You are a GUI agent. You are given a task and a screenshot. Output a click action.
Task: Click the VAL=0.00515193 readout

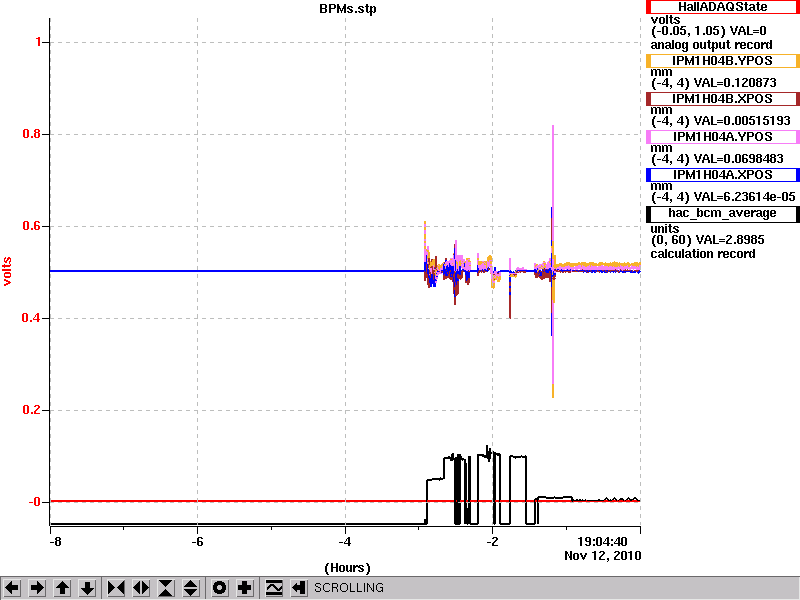point(742,121)
